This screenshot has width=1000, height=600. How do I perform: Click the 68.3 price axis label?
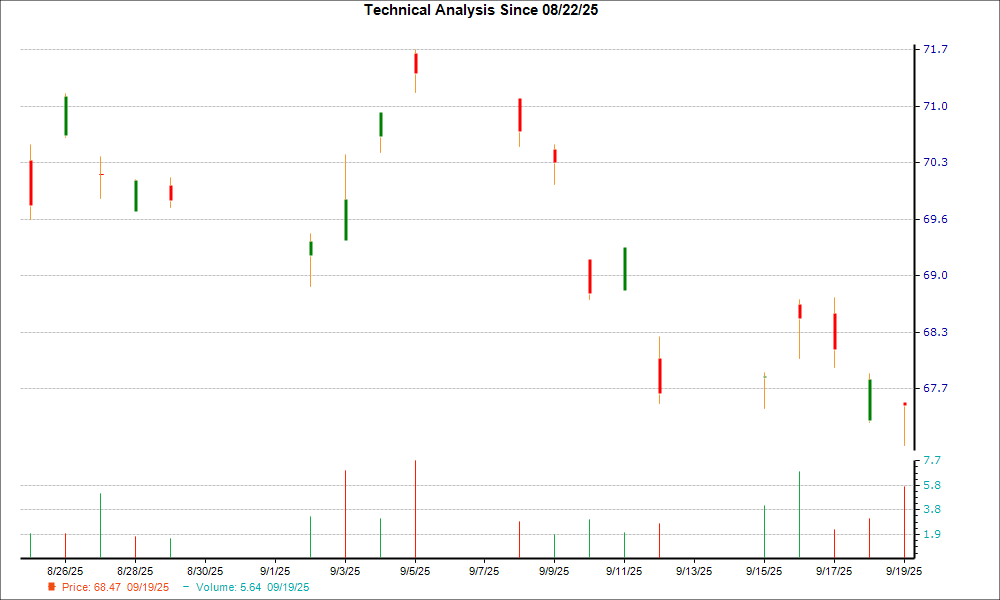[x=935, y=332]
